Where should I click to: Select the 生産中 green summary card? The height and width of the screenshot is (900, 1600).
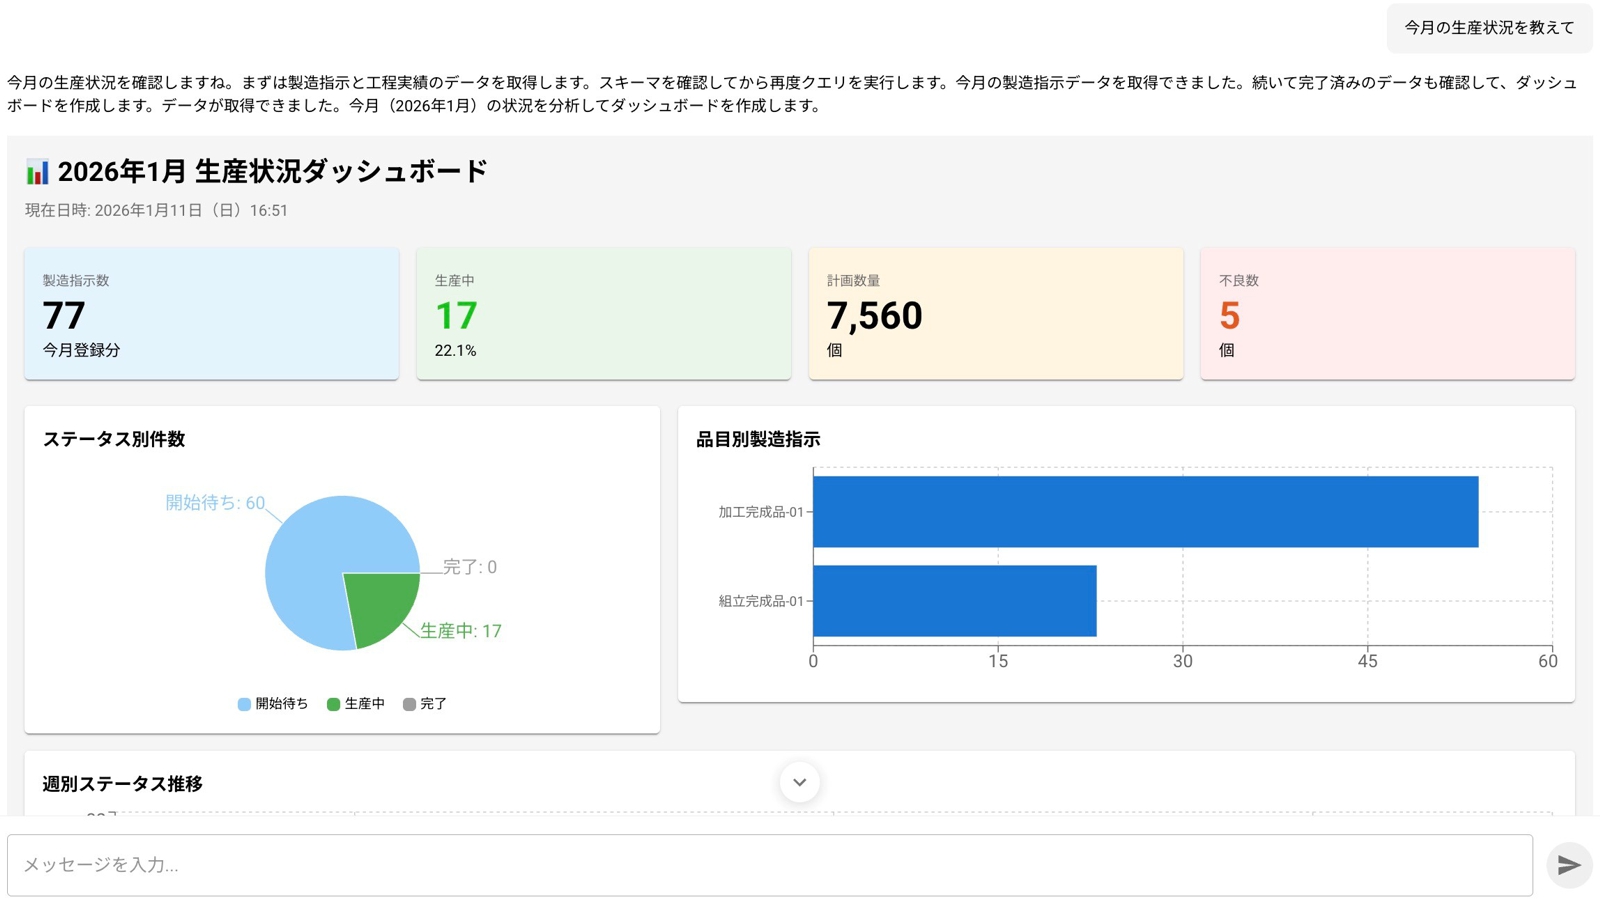click(604, 313)
